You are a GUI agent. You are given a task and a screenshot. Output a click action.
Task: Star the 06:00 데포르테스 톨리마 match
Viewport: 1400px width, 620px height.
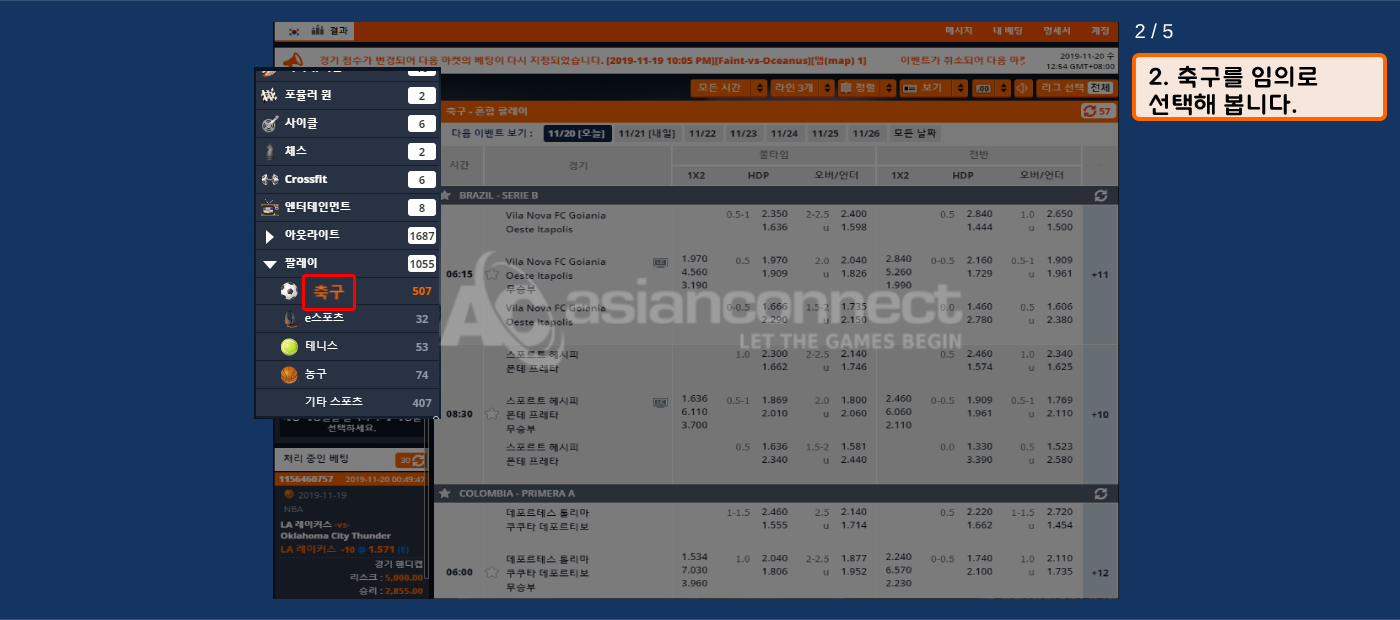coord(491,573)
